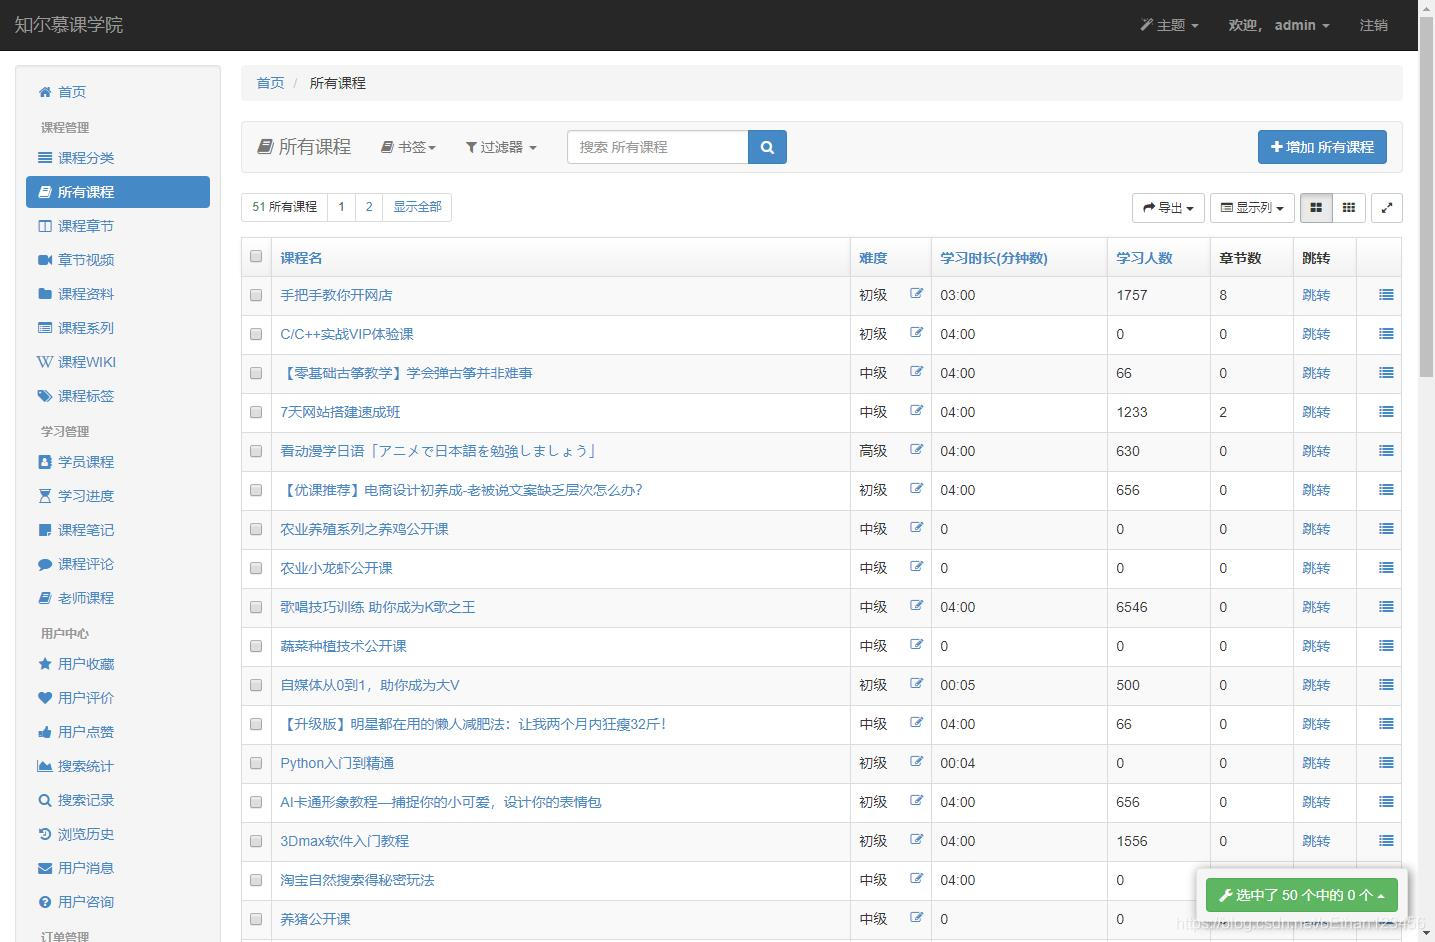
Task: Select checkbox of 农业小龙虾公开课
Action: (x=256, y=568)
